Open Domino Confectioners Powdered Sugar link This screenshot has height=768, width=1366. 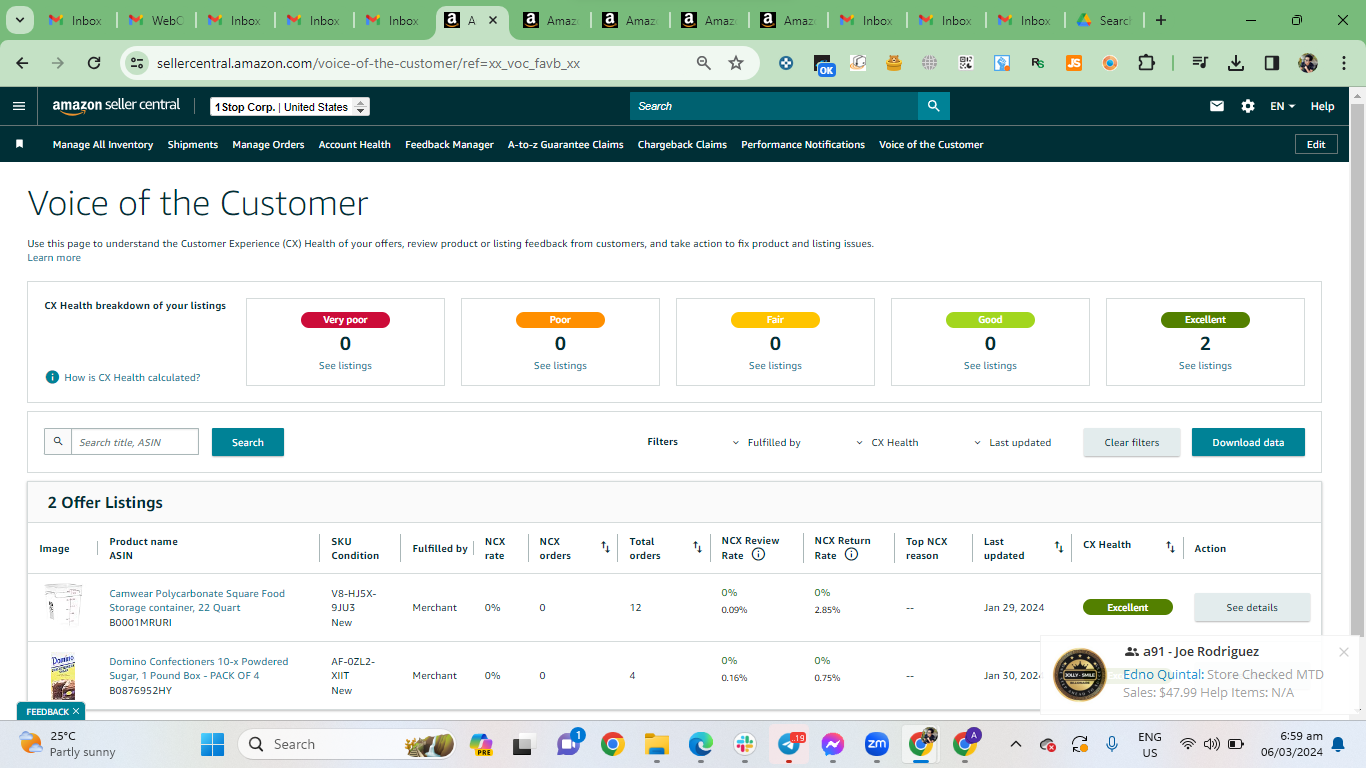(x=199, y=668)
